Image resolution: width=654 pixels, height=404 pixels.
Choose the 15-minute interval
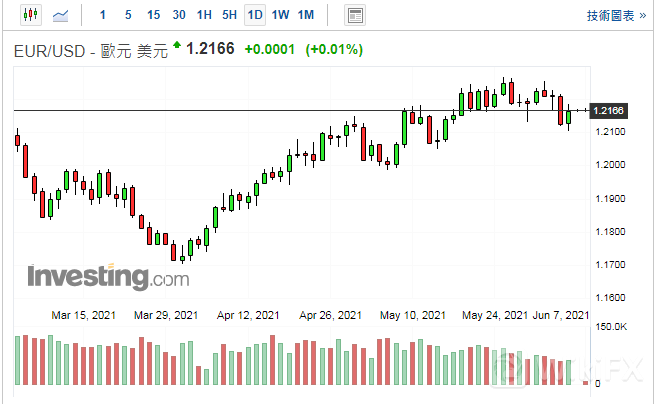pos(152,15)
